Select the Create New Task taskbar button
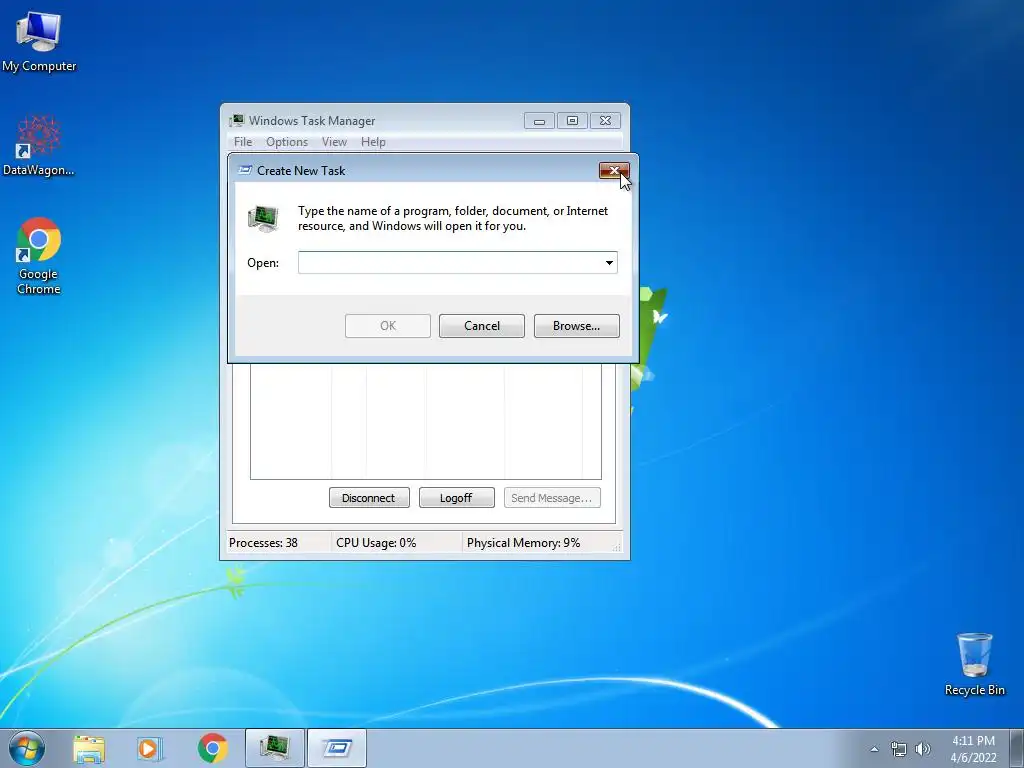Viewport: 1024px width, 768px height. click(337, 748)
